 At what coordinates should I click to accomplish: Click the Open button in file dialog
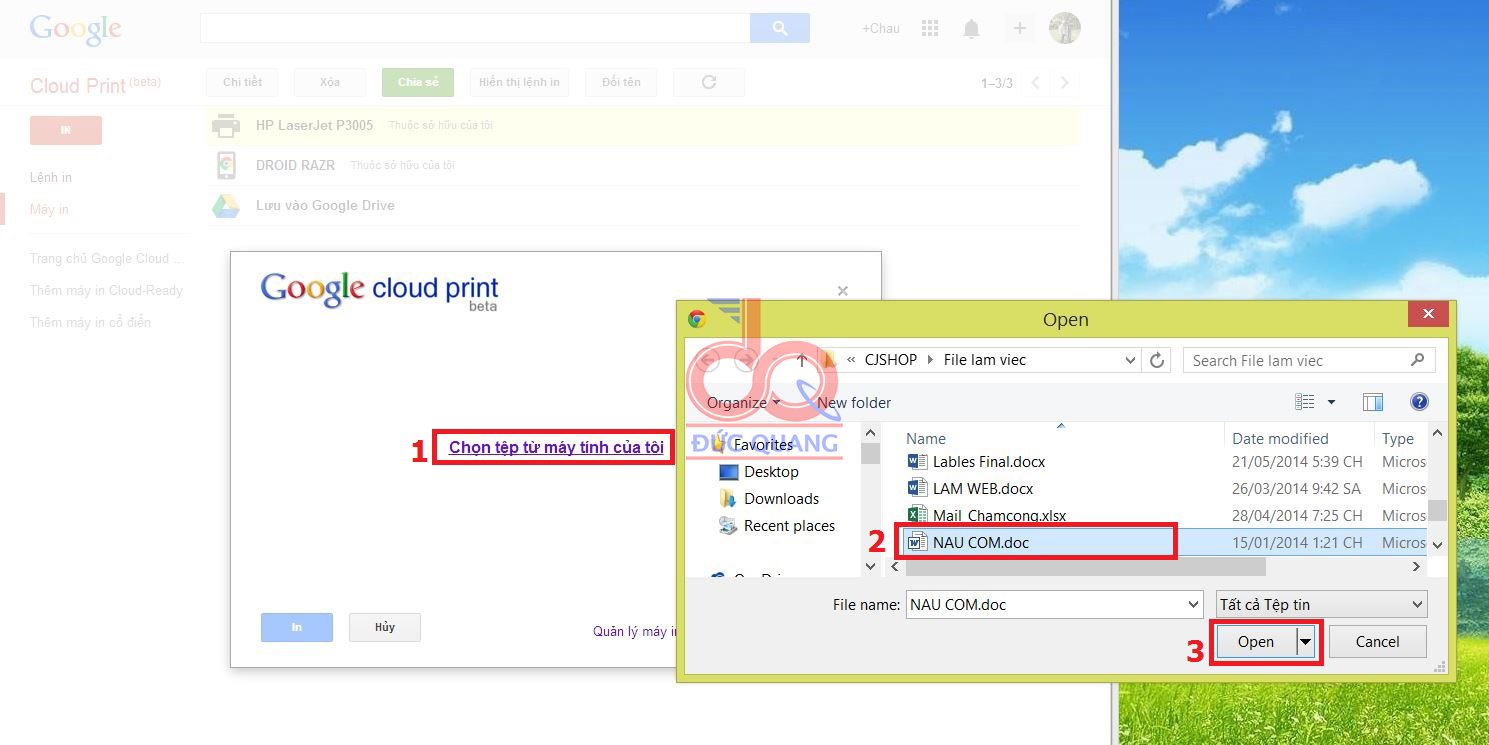[x=1256, y=642]
